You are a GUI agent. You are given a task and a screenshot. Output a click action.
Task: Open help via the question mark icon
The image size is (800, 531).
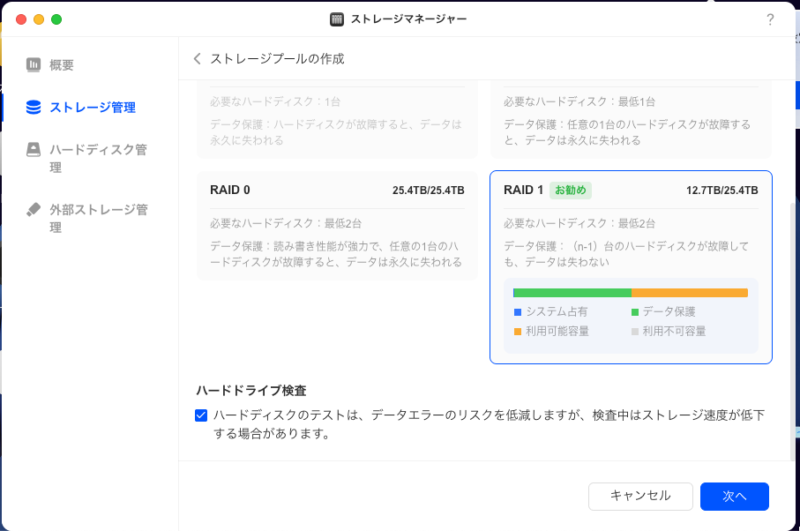pos(770,19)
